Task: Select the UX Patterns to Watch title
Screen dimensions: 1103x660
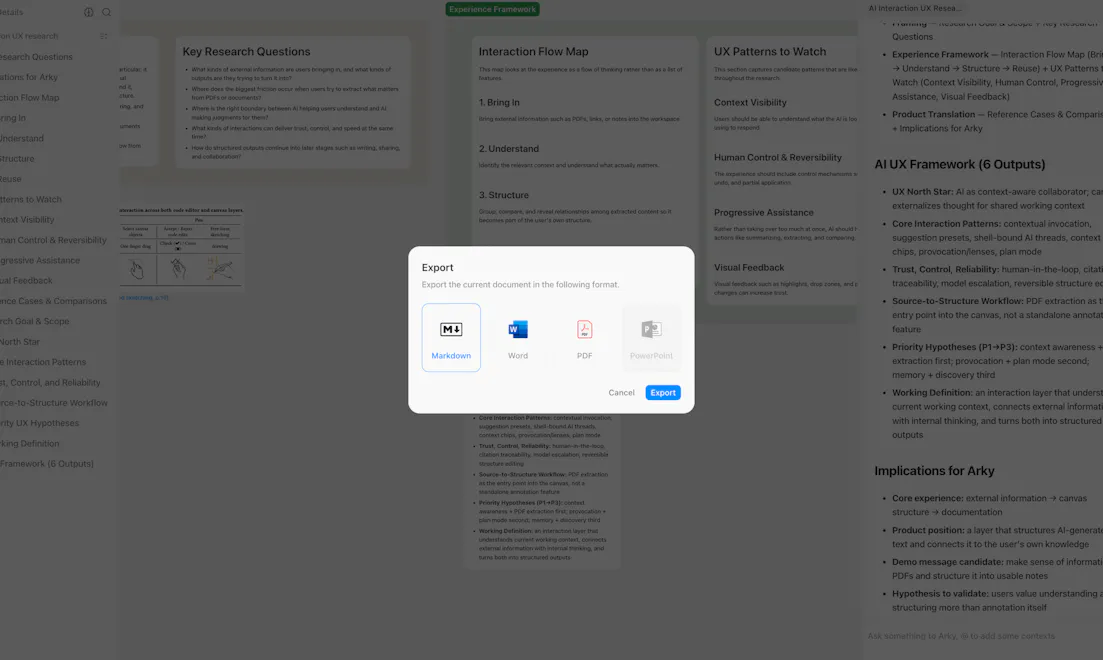Action: tap(770, 51)
